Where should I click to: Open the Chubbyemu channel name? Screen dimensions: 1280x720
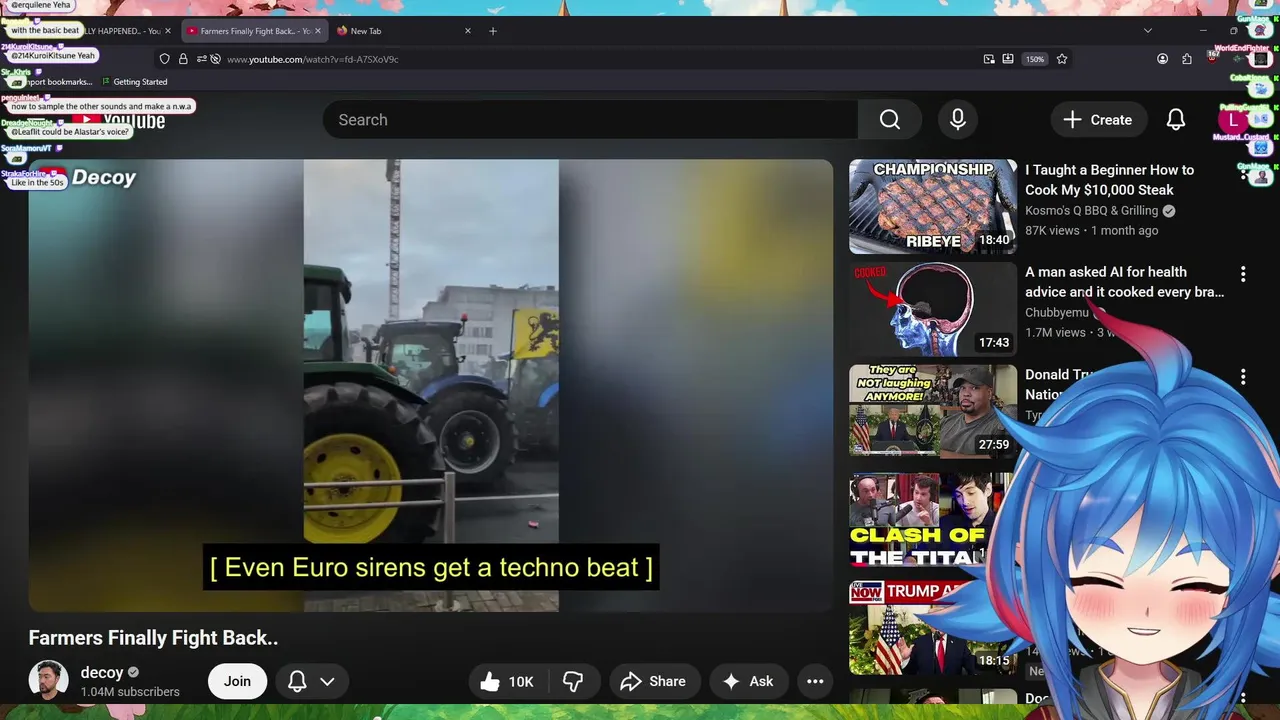tap(1057, 313)
